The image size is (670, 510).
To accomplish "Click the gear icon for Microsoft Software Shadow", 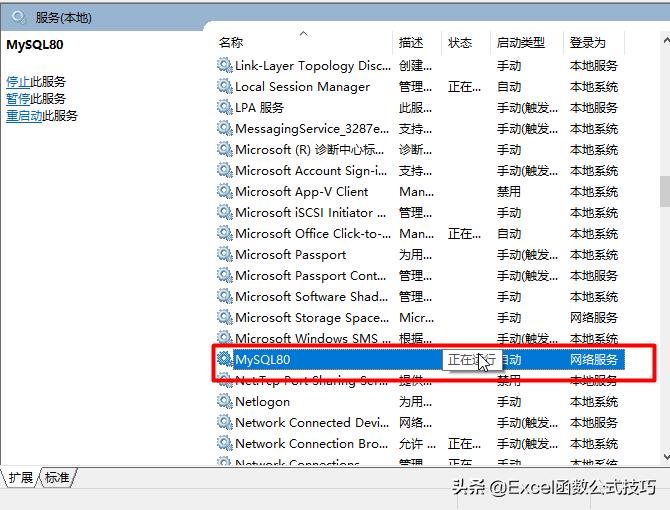I will coord(224,296).
